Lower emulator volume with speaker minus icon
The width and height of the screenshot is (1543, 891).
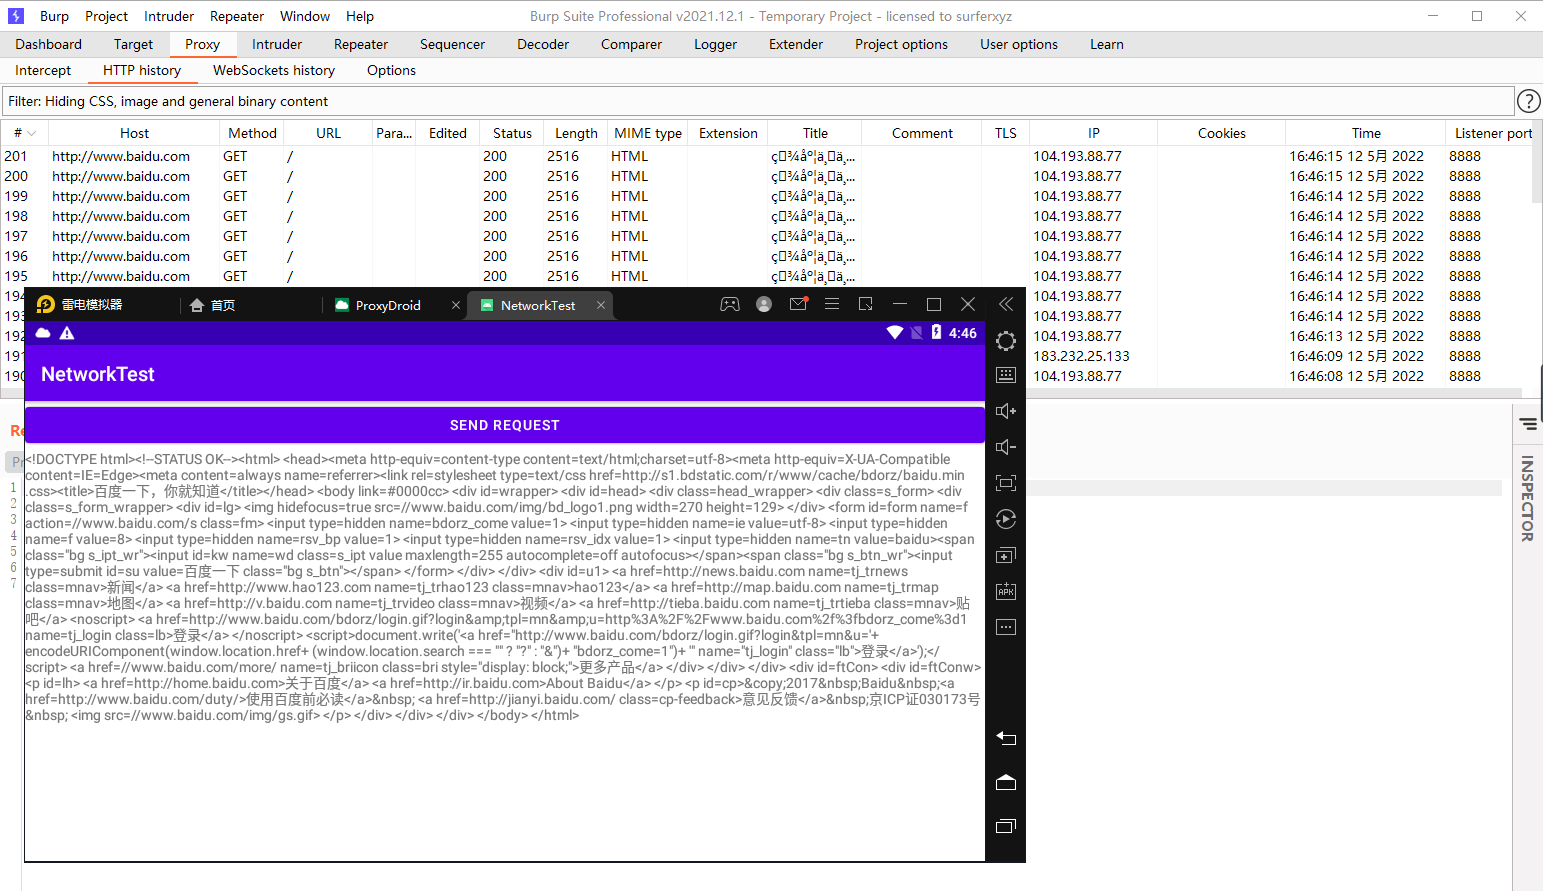click(1006, 447)
